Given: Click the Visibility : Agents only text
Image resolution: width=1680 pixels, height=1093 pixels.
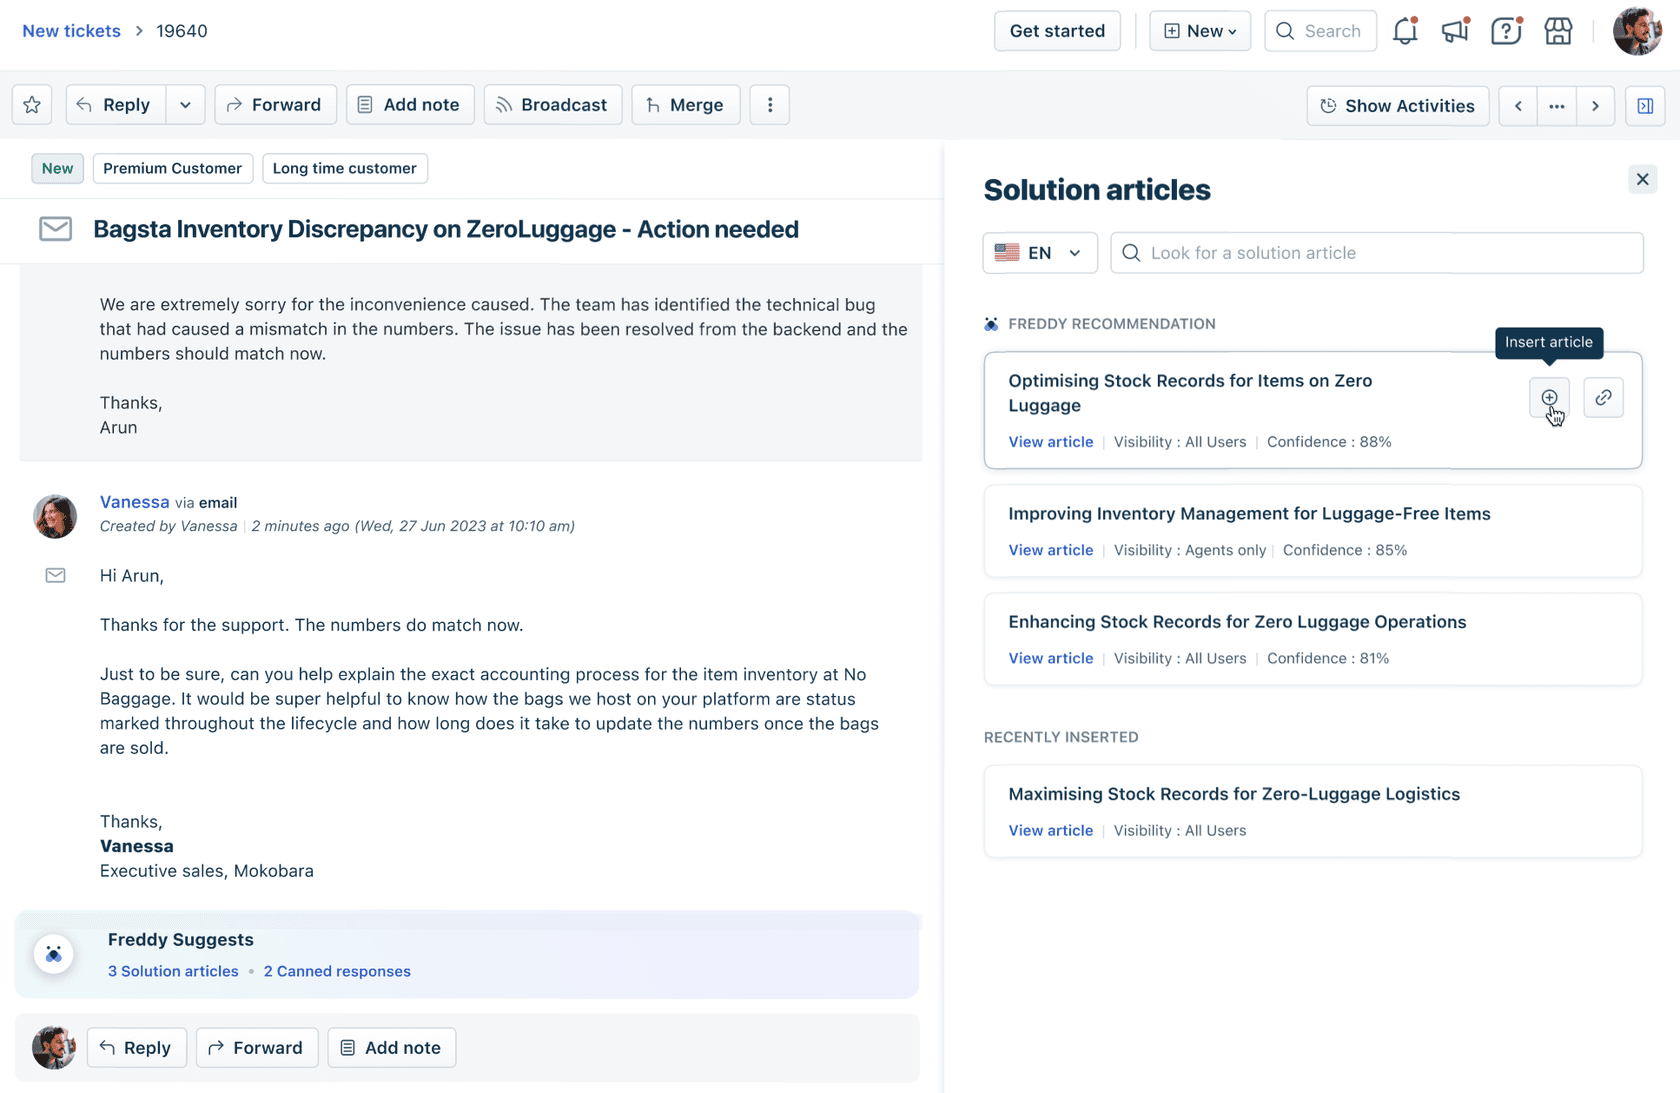Looking at the screenshot, I should click(1190, 550).
